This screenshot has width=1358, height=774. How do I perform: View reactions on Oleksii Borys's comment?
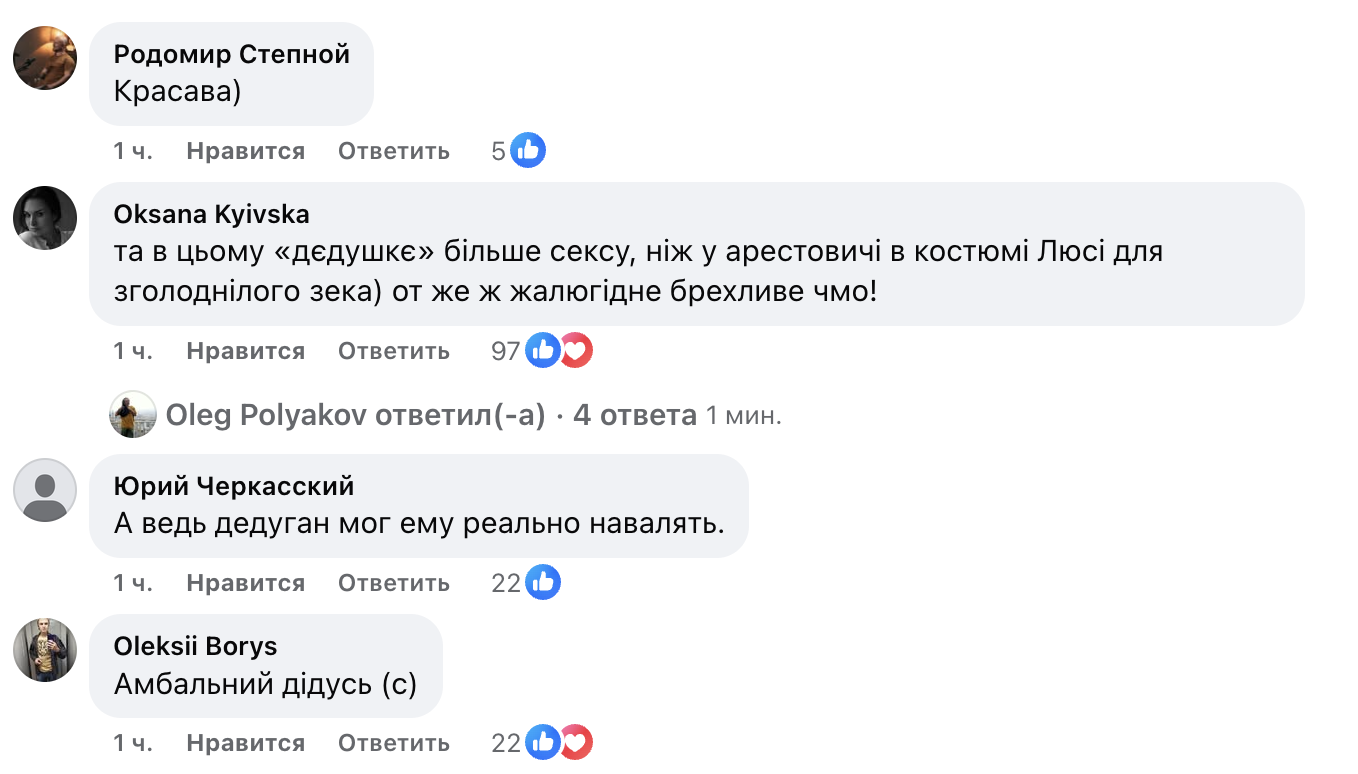[x=559, y=743]
